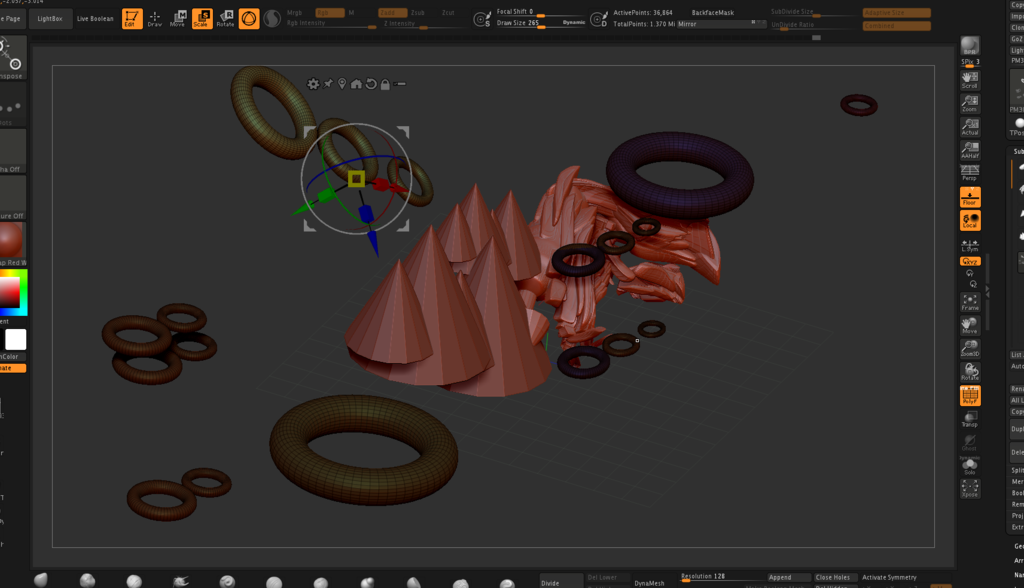The image size is (1024, 588).
Task: Toggle Transparency Transp button
Action: tap(970, 419)
